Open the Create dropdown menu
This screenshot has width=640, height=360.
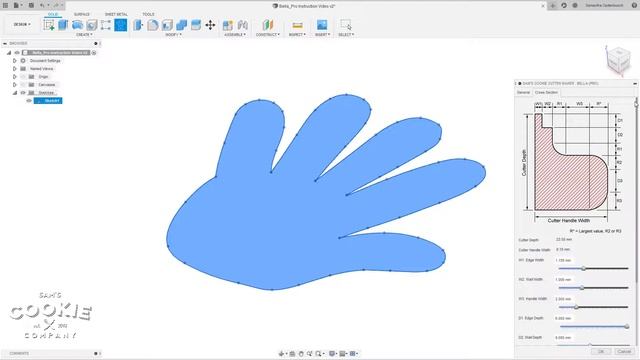tap(84, 35)
